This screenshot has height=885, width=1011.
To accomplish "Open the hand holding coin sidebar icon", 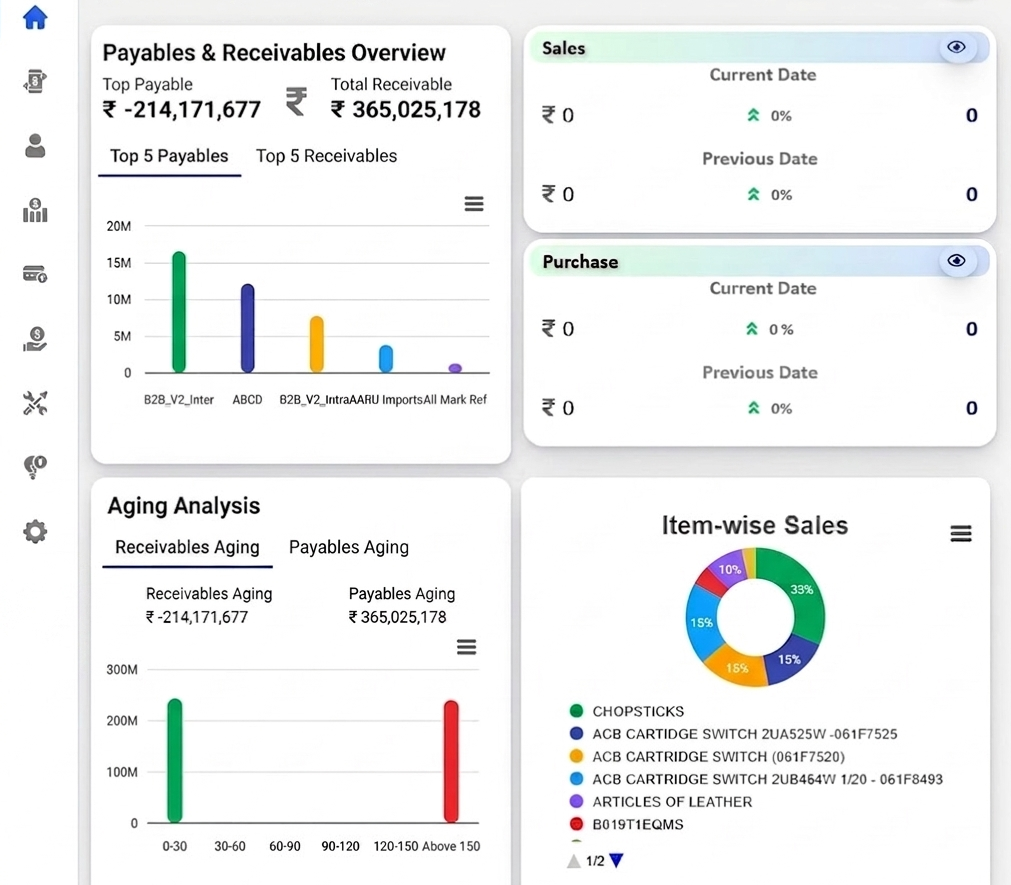I will click(35, 339).
